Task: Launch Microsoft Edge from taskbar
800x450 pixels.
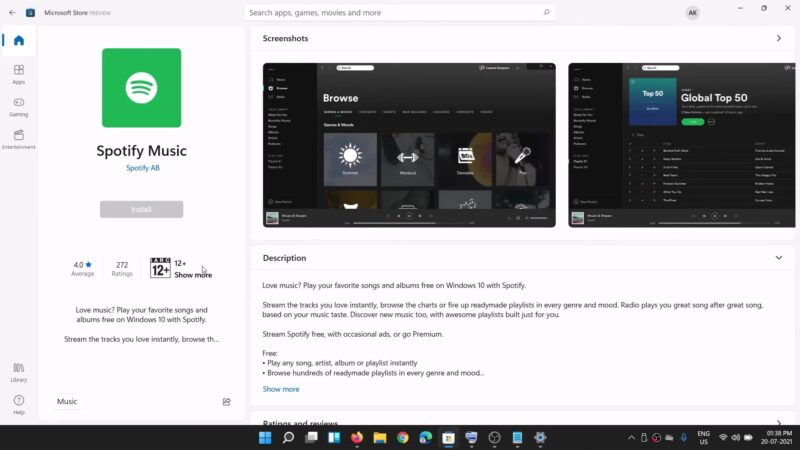Action: coord(426,438)
